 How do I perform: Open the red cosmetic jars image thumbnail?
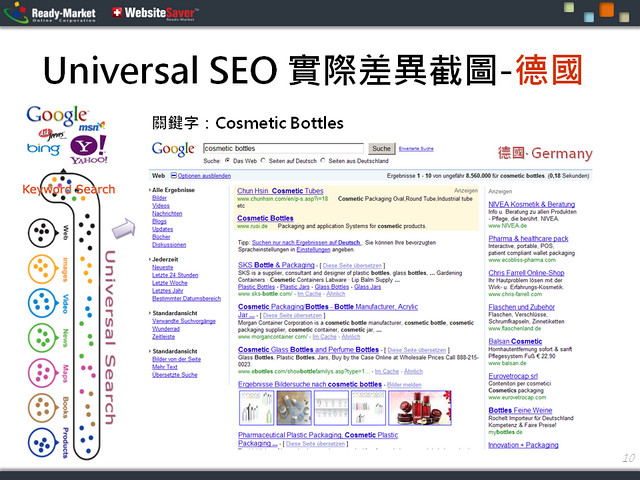[x=420, y=407]
